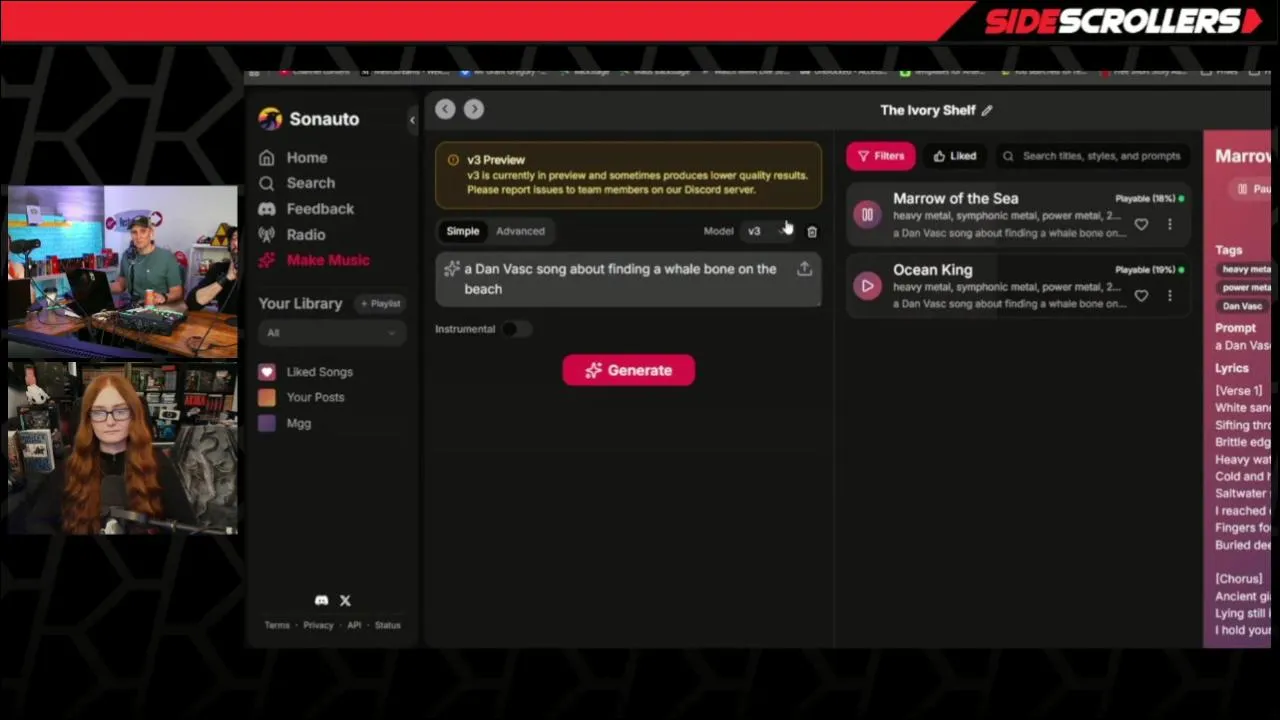Viewport: 1280px width, 720px height.
Task: Click the Make Music sparkle icon
Action: (x=266, y=260)
